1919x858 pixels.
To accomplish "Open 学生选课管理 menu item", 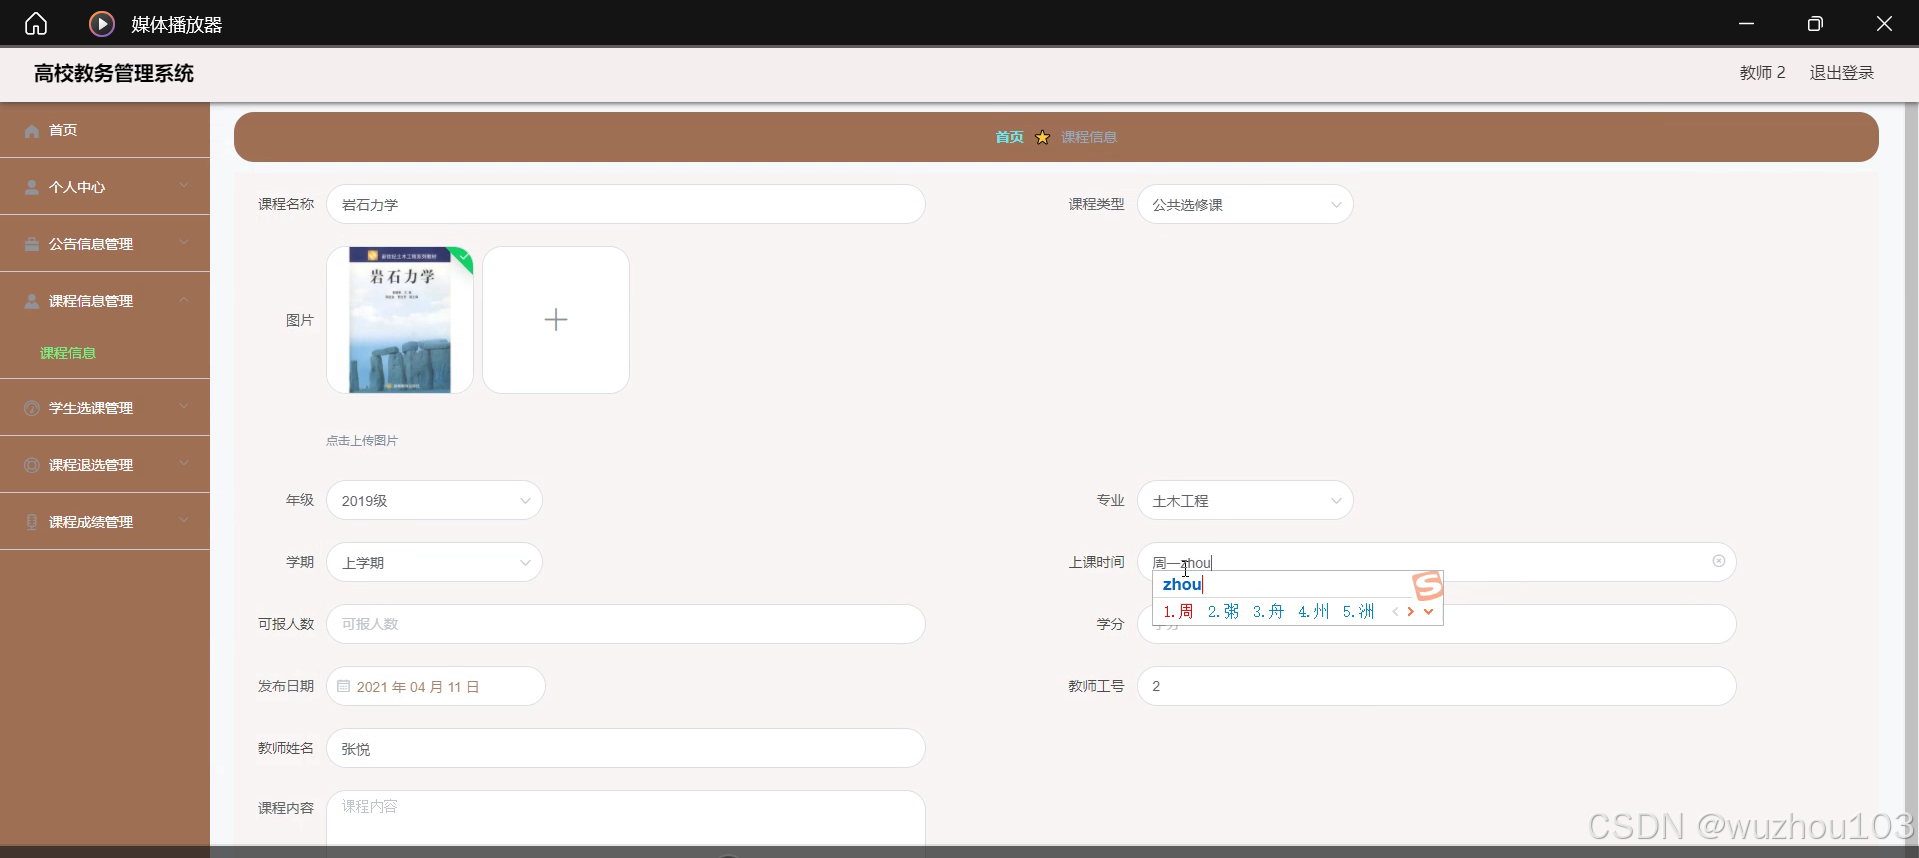I will click(x=105, y=408).
